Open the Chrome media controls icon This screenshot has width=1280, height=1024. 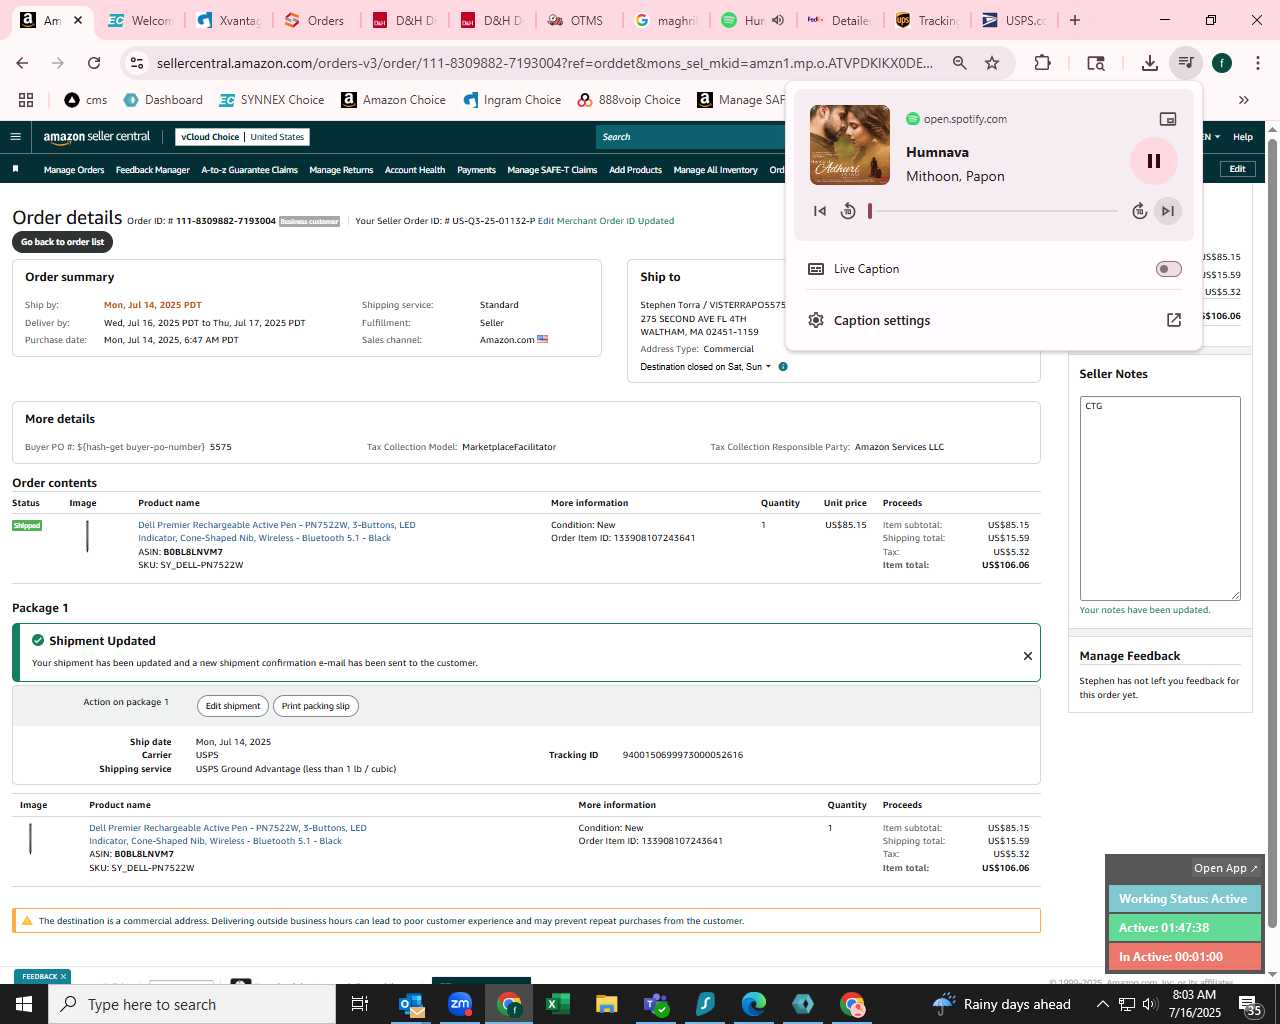(x=1186, y=63)
